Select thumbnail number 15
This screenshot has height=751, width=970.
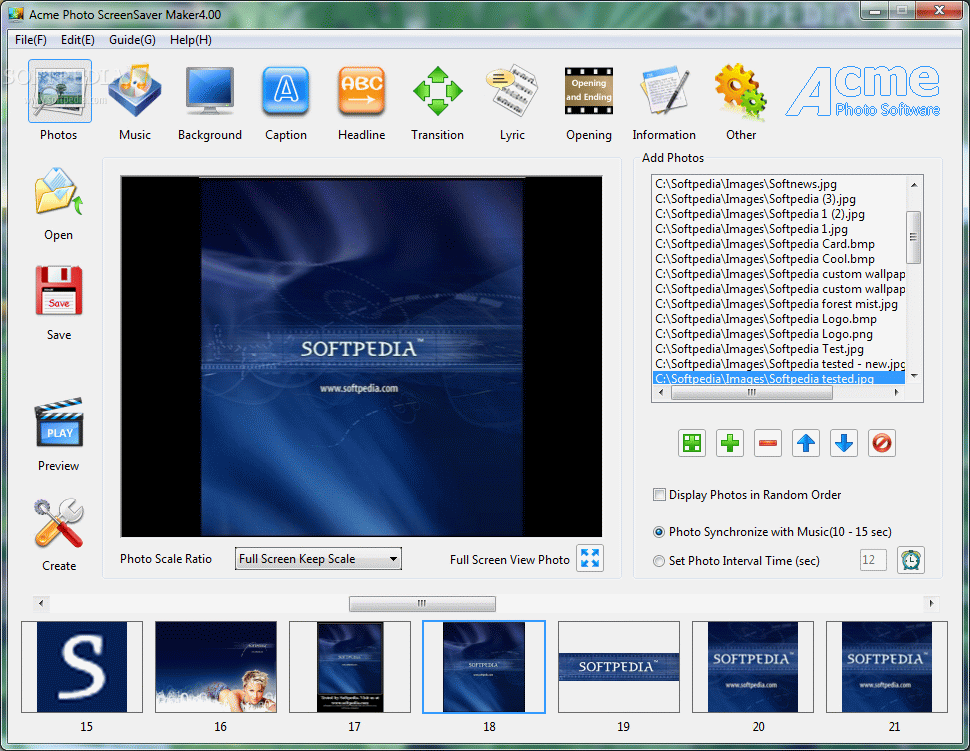point(82,667)
